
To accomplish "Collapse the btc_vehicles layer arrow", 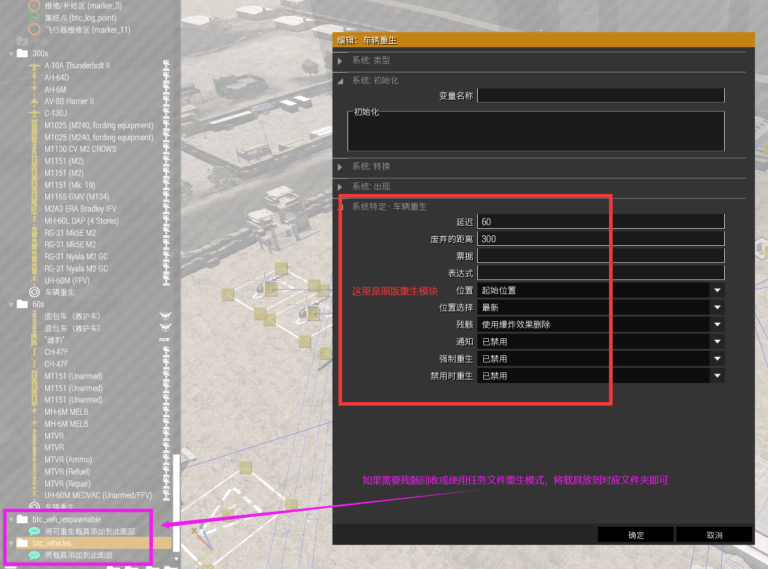I will click(11, 544).
